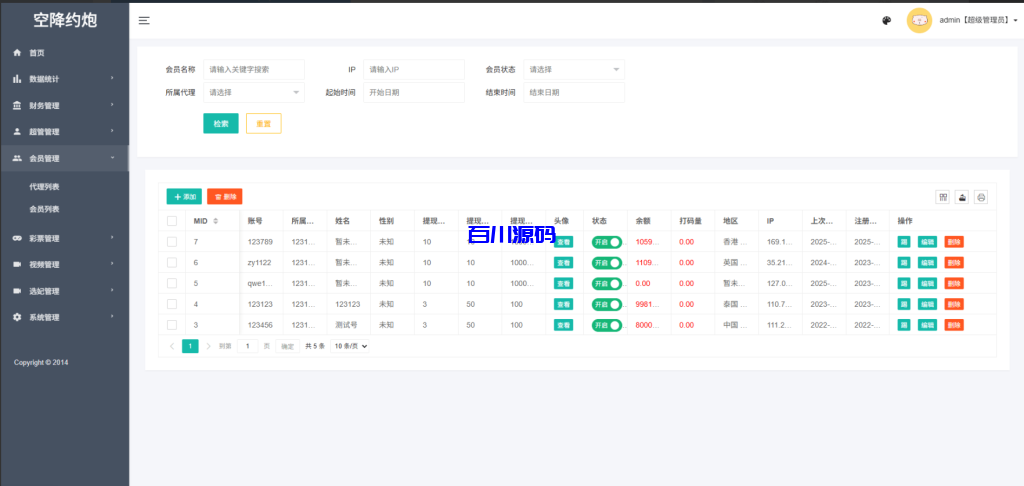Check the box for row MID 7

(x=172, y=242)
